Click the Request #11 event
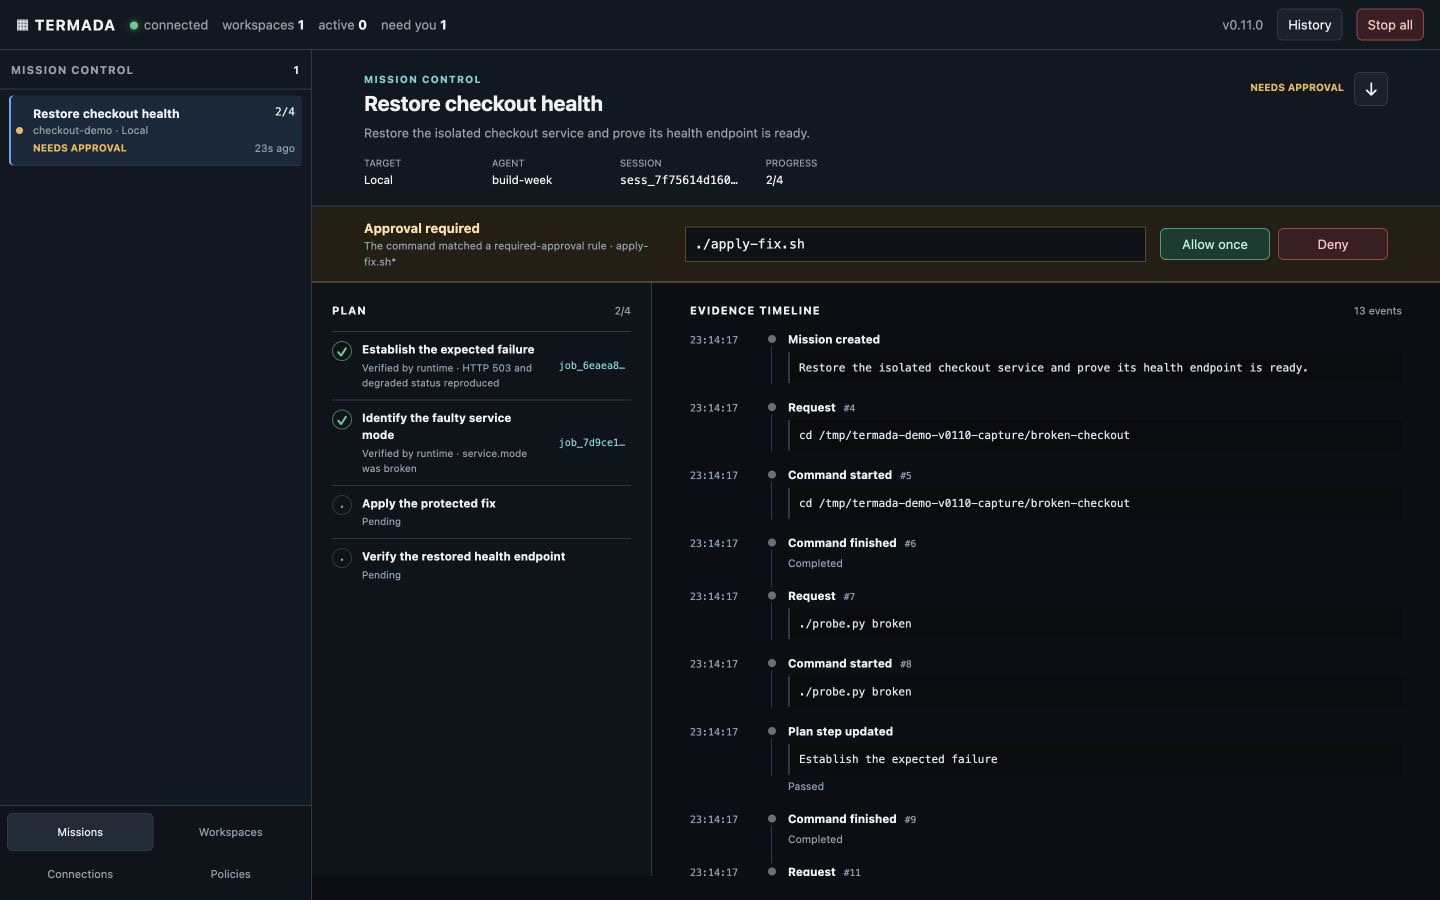Viewport: 1440px width, 900px height. coord(824,872)
